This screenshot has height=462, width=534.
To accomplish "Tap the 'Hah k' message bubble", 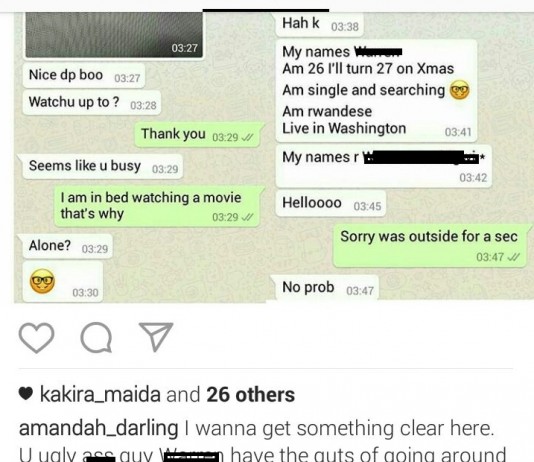I will tap(319, 24).
